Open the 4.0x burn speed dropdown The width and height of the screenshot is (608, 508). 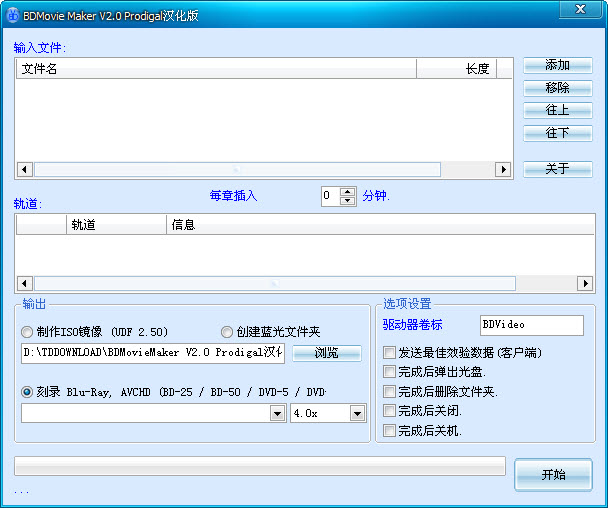(357, 413)
